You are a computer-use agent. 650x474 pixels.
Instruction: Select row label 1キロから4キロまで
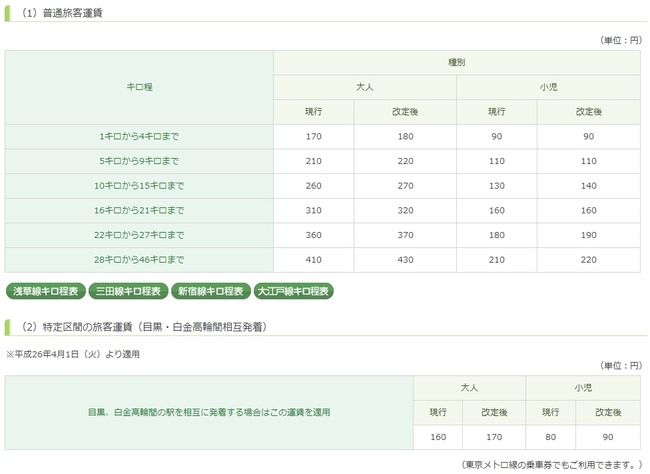[x=139, y=136]
